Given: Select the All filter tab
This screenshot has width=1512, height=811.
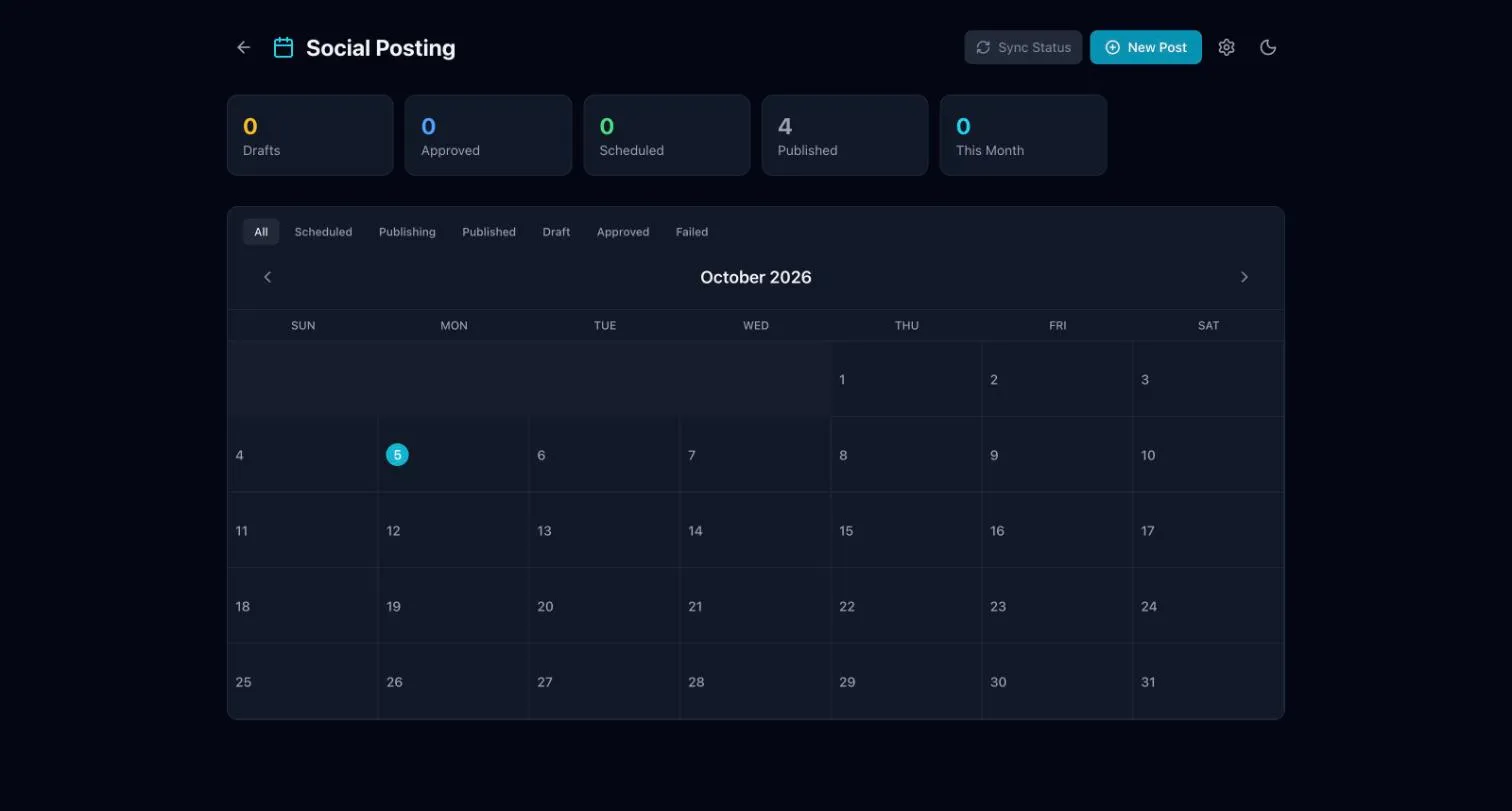Looking at the screenshot, I should (261, 232).
